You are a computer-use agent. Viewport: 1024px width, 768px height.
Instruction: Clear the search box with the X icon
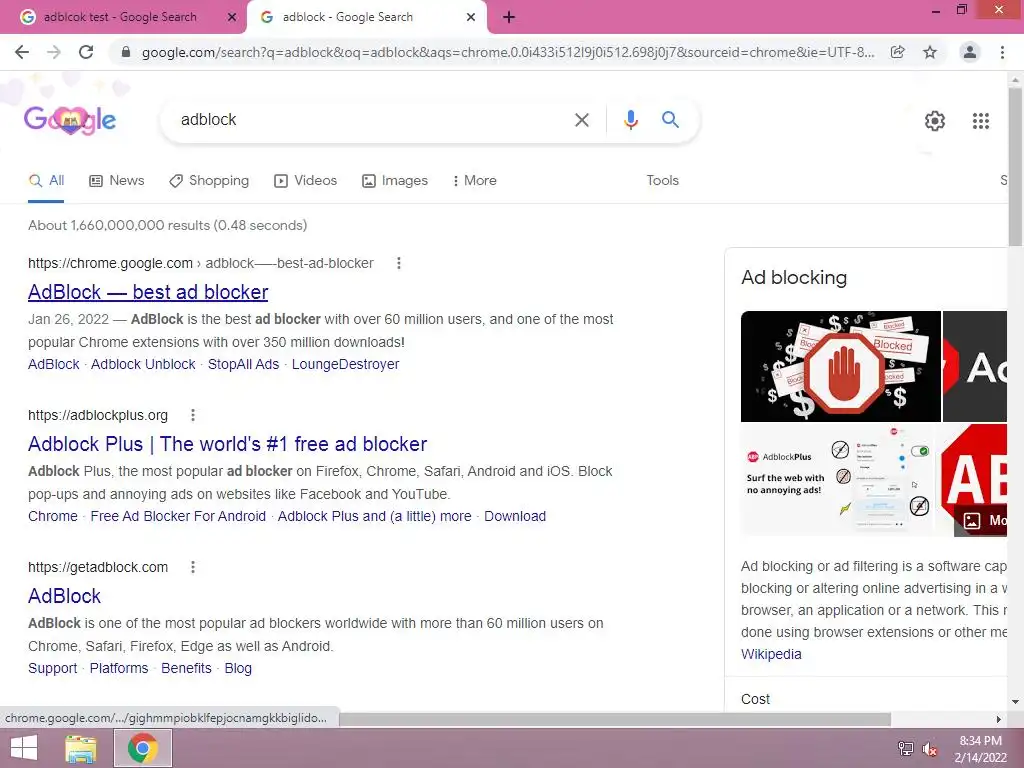581,120
